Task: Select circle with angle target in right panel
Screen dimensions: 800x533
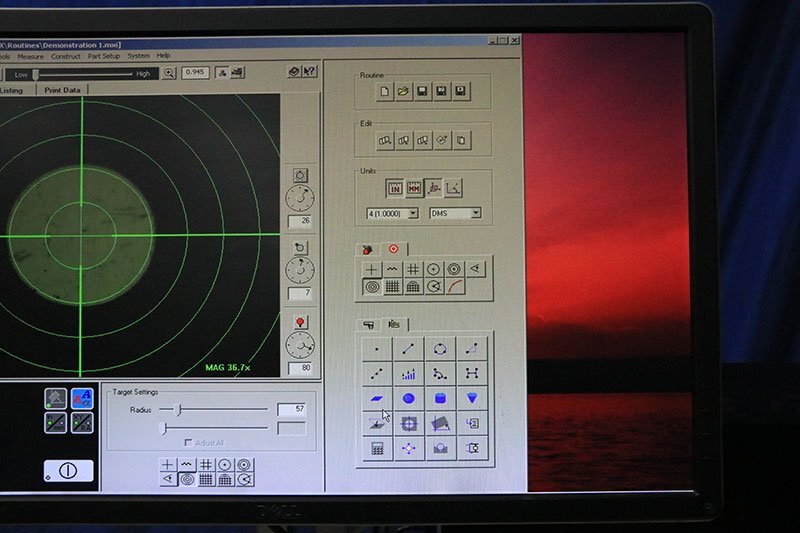Action: tap(434, 287)
